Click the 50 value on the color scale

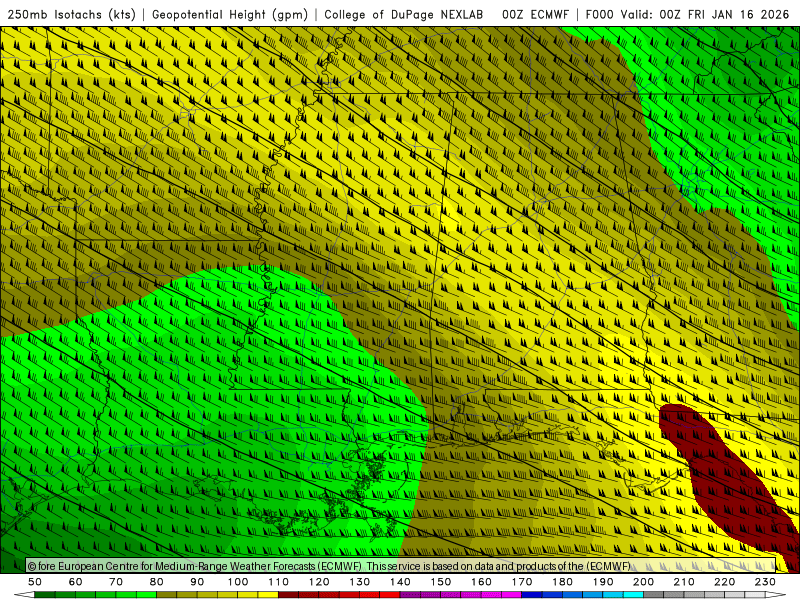35,582
